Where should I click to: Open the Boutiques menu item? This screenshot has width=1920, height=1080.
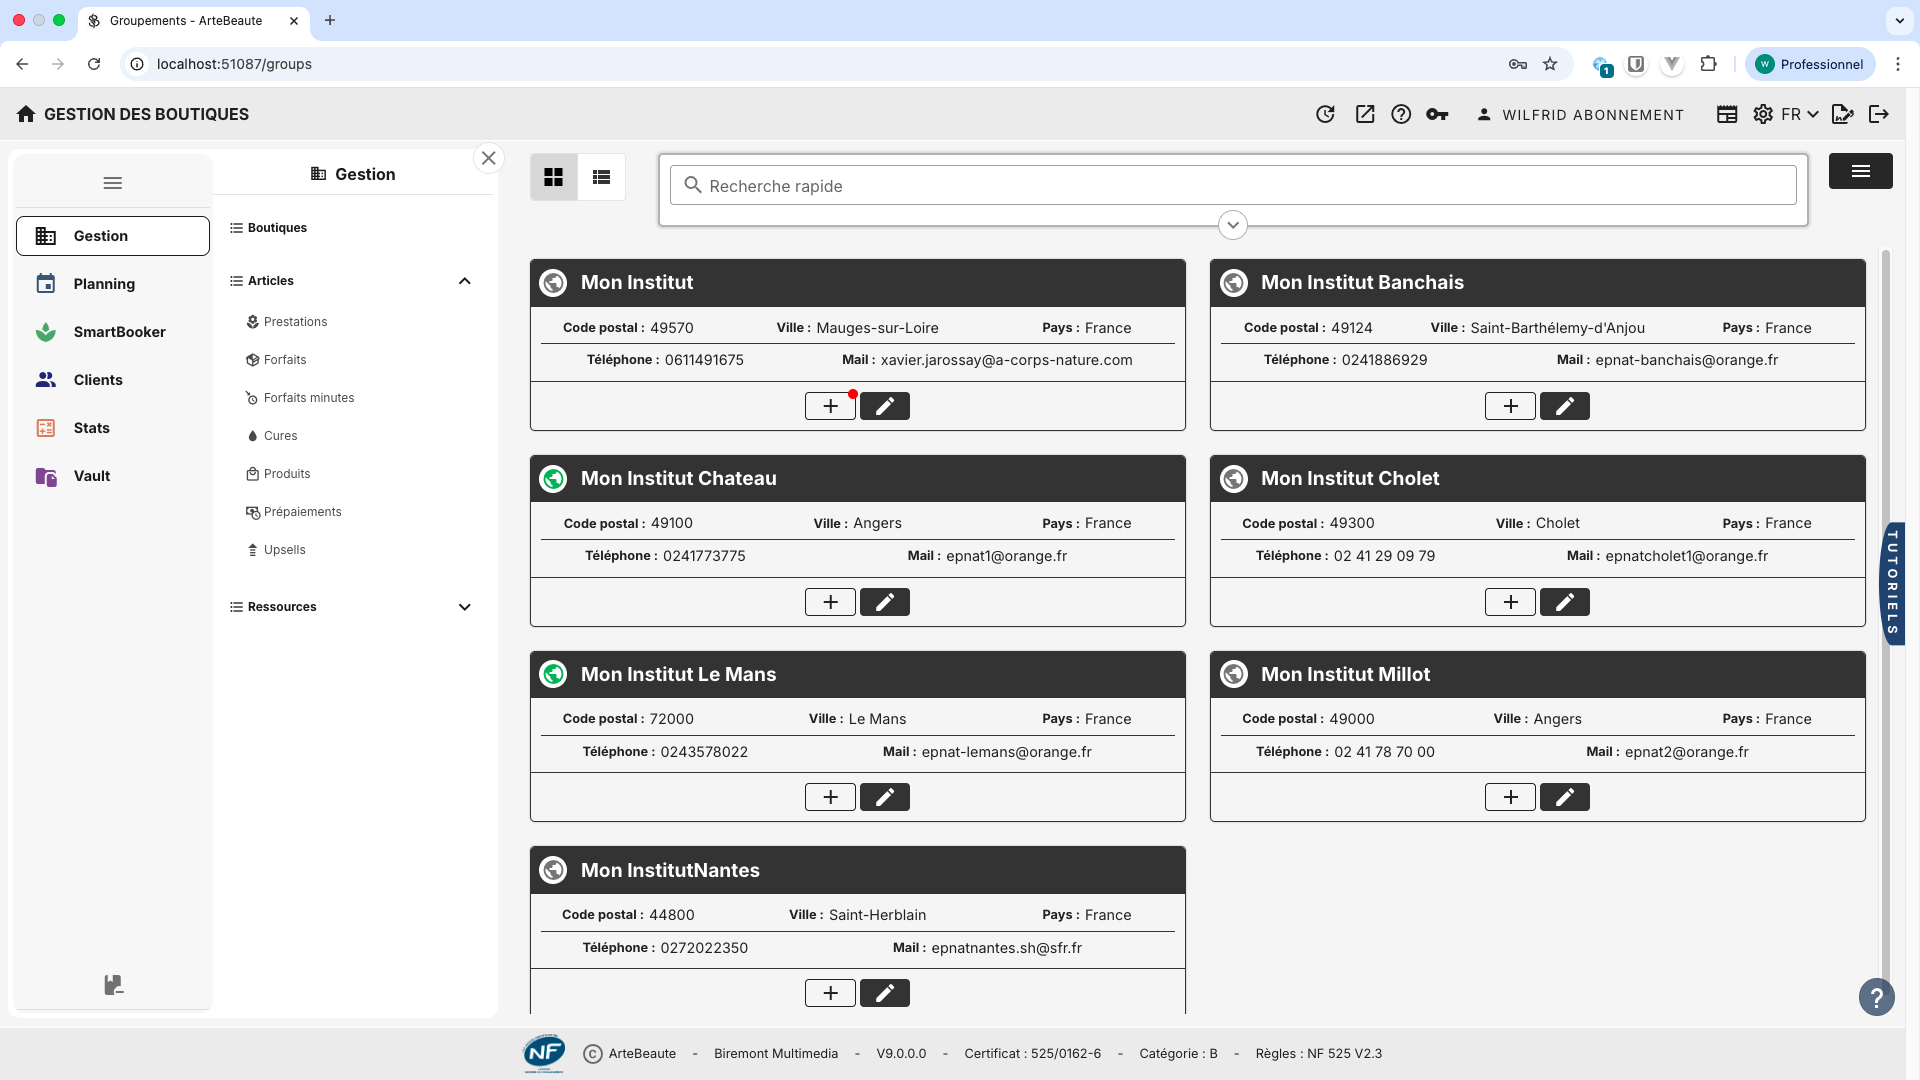tap(277, 227)
